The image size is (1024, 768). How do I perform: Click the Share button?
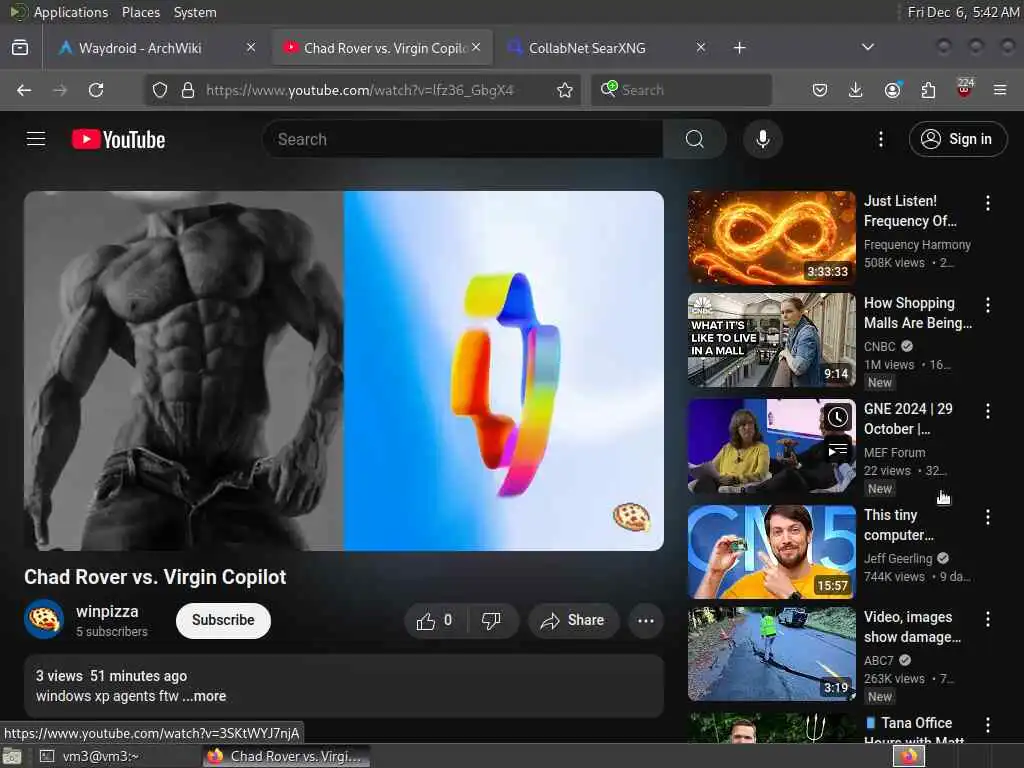click(571, 620)
